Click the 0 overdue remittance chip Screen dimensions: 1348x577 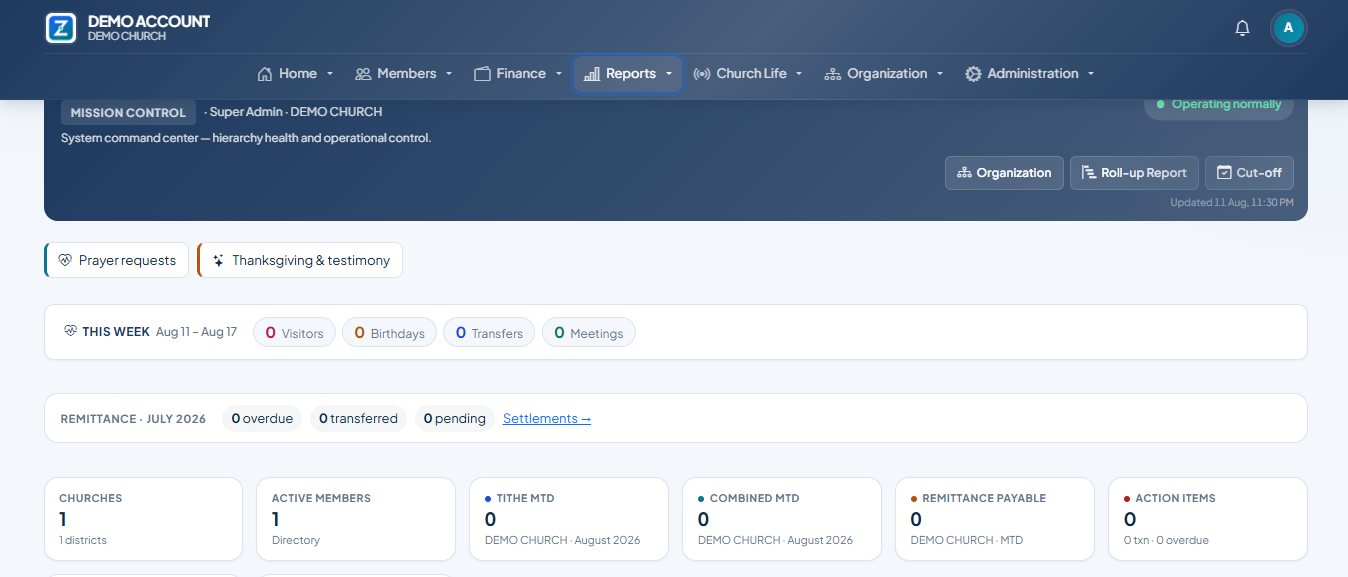[x=262, y=418]
